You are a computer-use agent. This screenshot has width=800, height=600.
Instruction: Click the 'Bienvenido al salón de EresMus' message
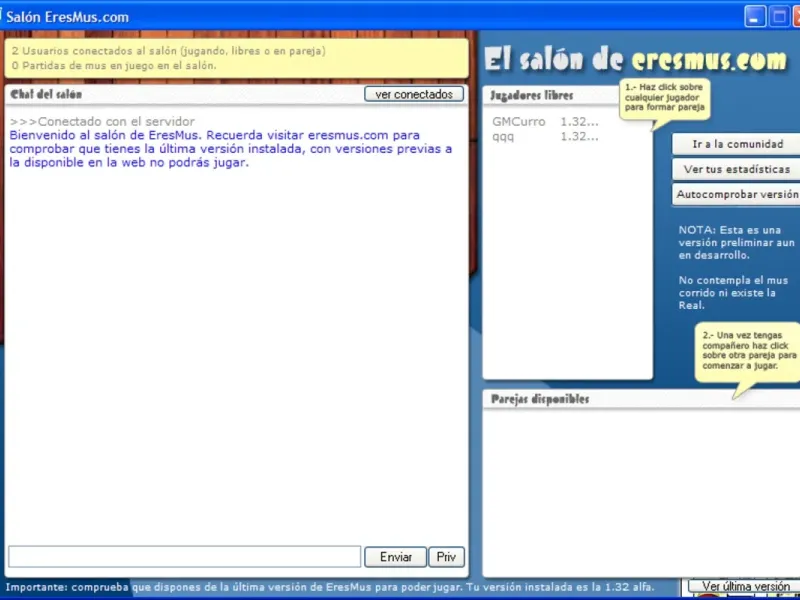(x=231, y=149)
